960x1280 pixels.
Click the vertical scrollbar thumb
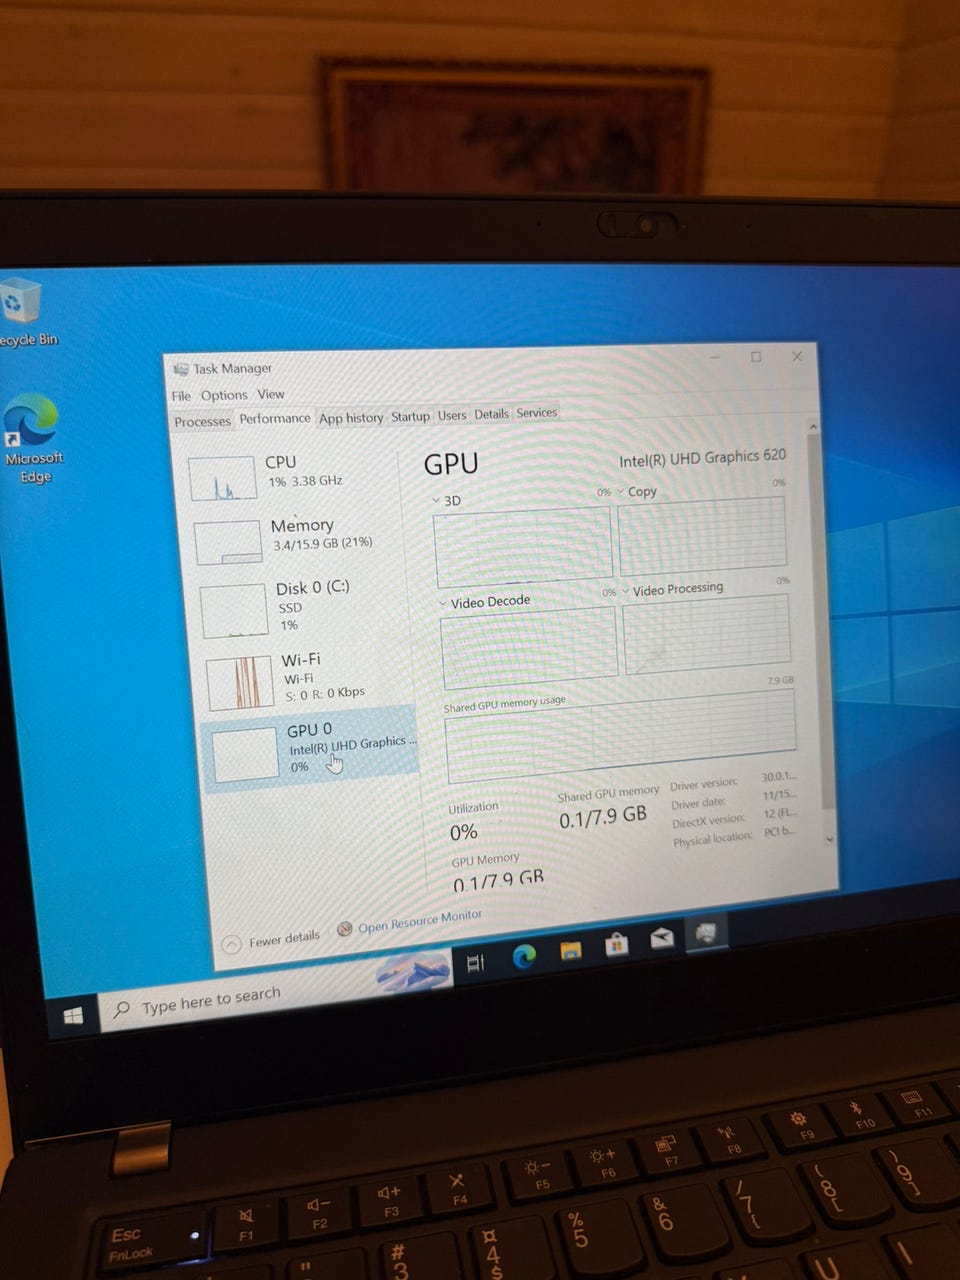coord(819,620)
